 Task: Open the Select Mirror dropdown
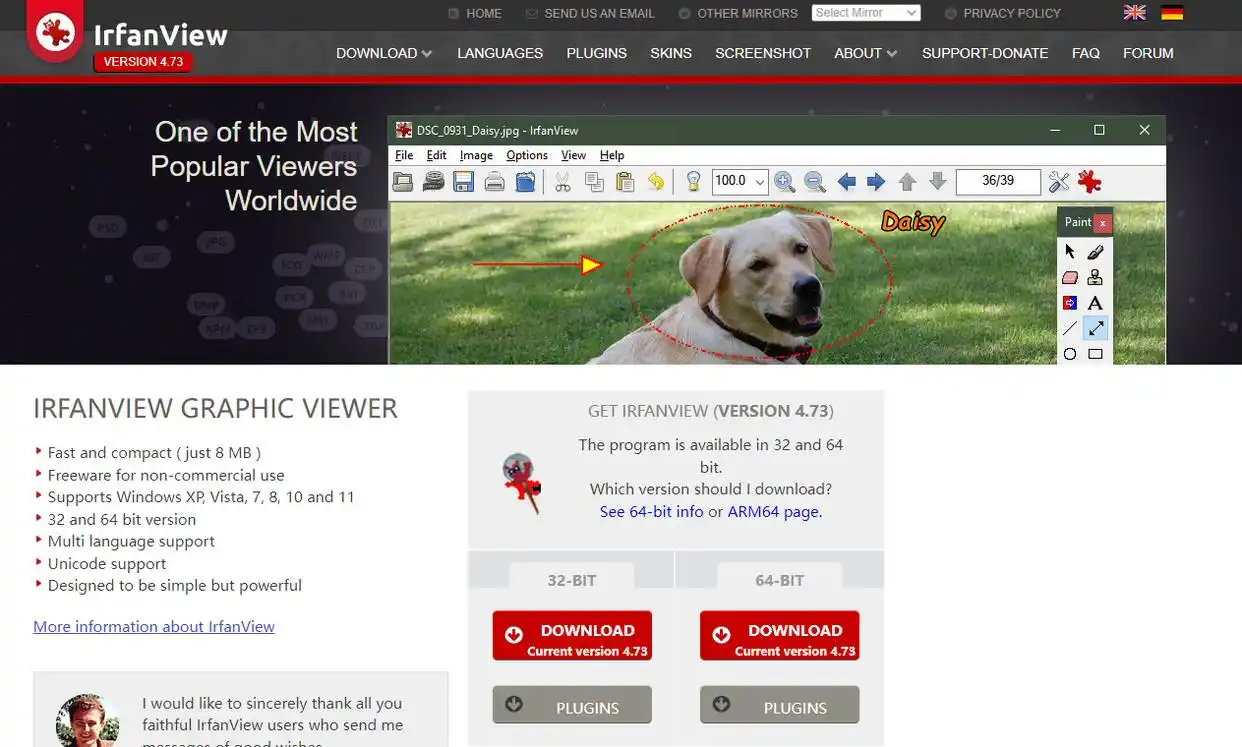[x=866, y=13]
